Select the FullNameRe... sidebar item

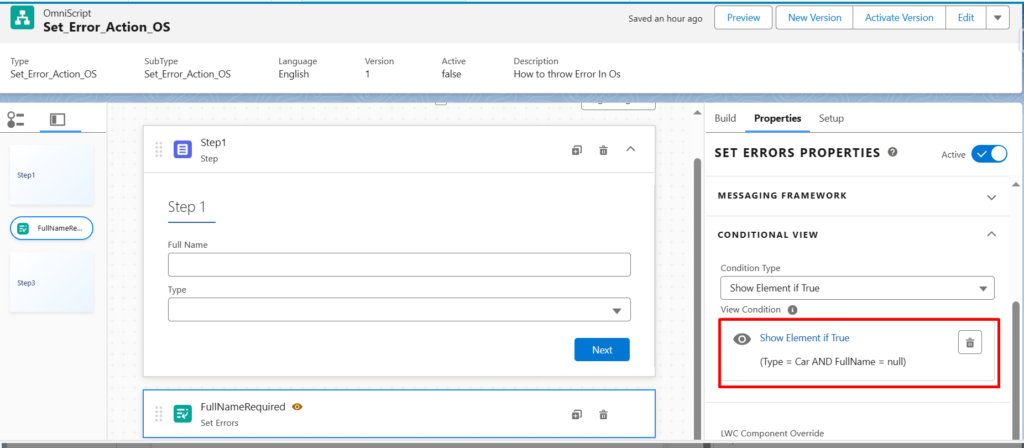pyautogui.click(x=52, y=228)
